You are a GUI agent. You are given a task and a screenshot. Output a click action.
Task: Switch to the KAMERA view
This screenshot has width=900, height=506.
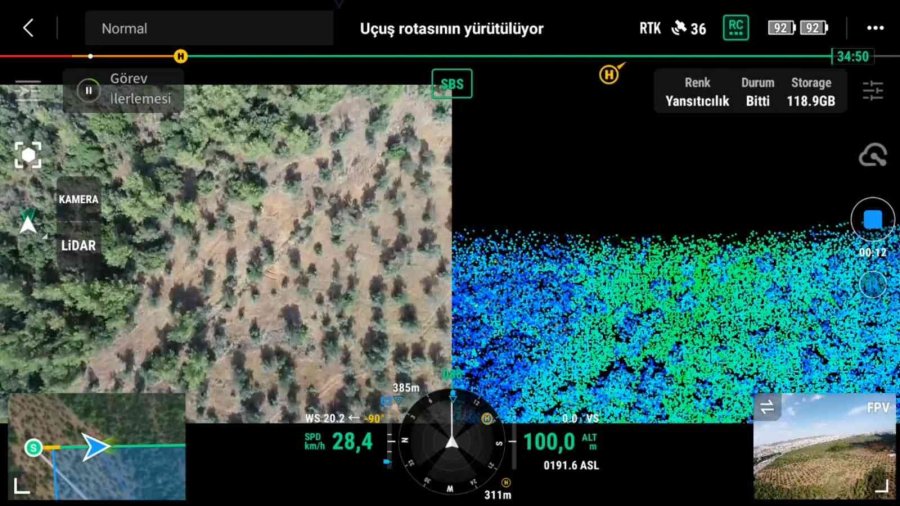coord(78,200)
